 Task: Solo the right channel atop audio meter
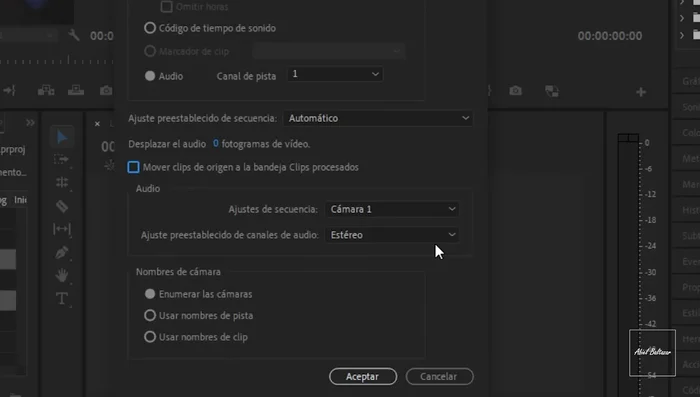(x=633, y=138)
